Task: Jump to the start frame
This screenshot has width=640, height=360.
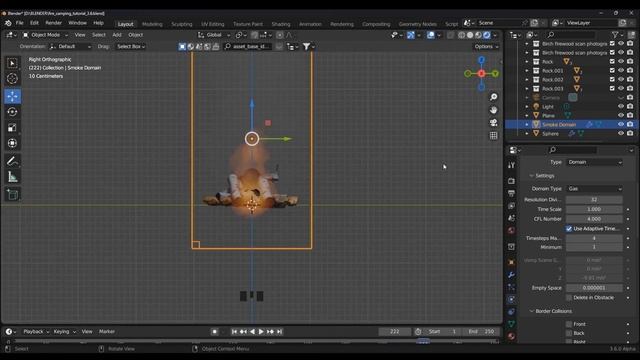Action: click(x=234, y=332)
